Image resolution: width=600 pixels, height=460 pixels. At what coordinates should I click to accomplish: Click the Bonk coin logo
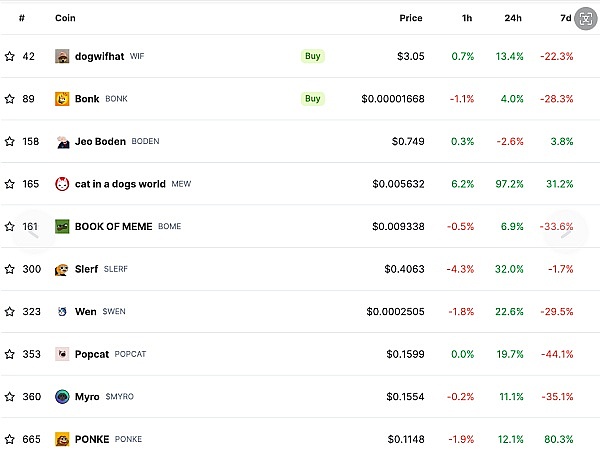pyautogui.click(x=62, y=99)
